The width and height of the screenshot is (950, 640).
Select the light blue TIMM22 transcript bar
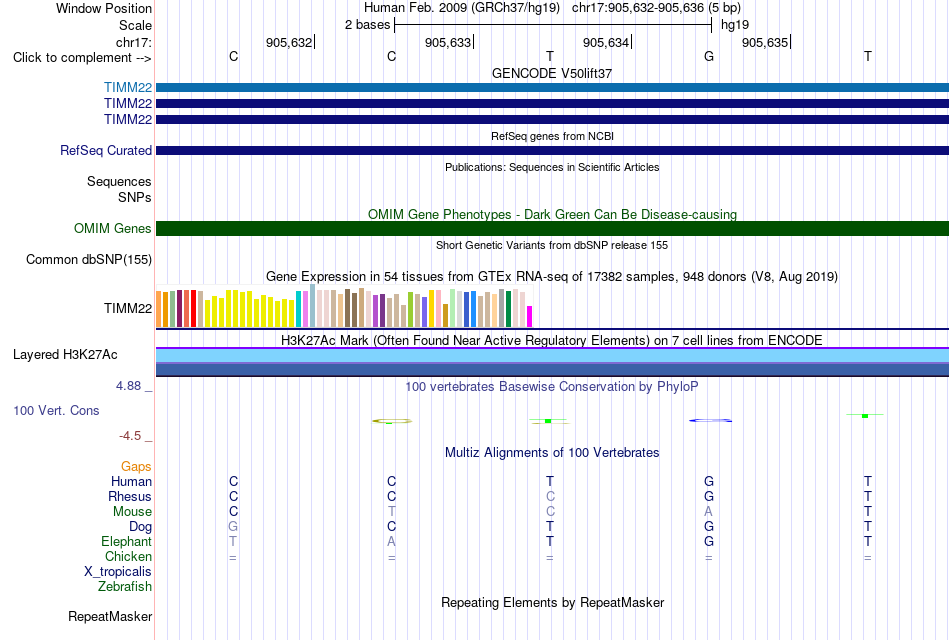552,88
